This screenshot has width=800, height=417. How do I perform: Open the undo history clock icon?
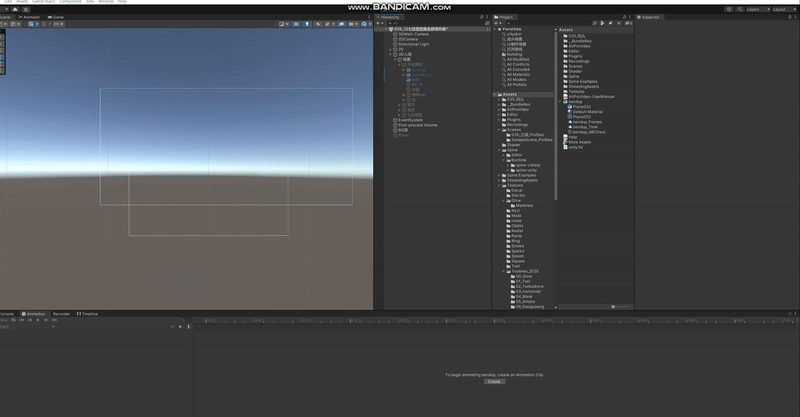(x=729, y=9)
